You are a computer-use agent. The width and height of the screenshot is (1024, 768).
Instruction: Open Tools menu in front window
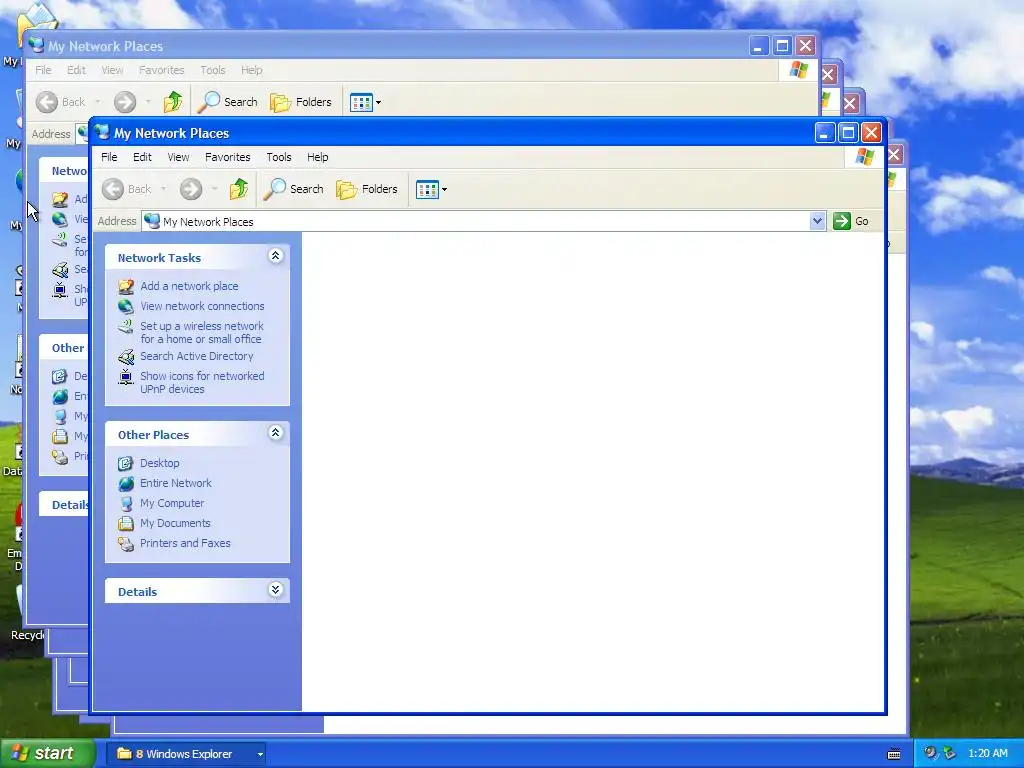tap(279, 157)
